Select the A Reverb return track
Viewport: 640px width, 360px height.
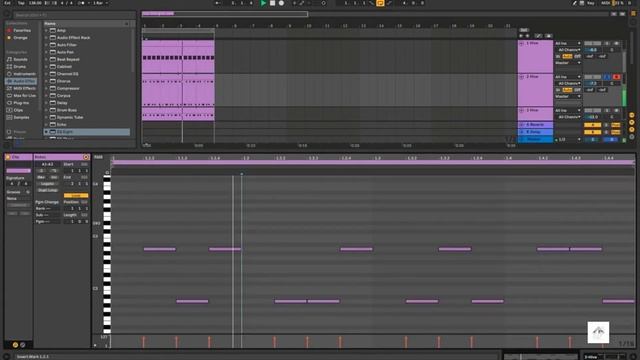pyautogui.click(x=536, y=124)
